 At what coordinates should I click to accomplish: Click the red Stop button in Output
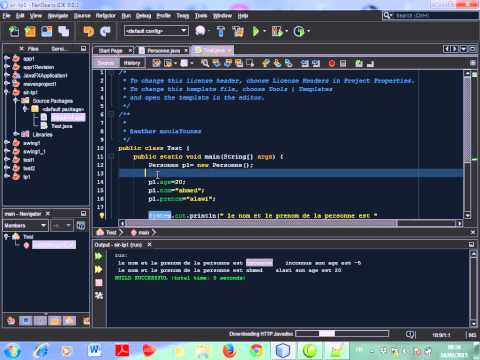point(99,283)
